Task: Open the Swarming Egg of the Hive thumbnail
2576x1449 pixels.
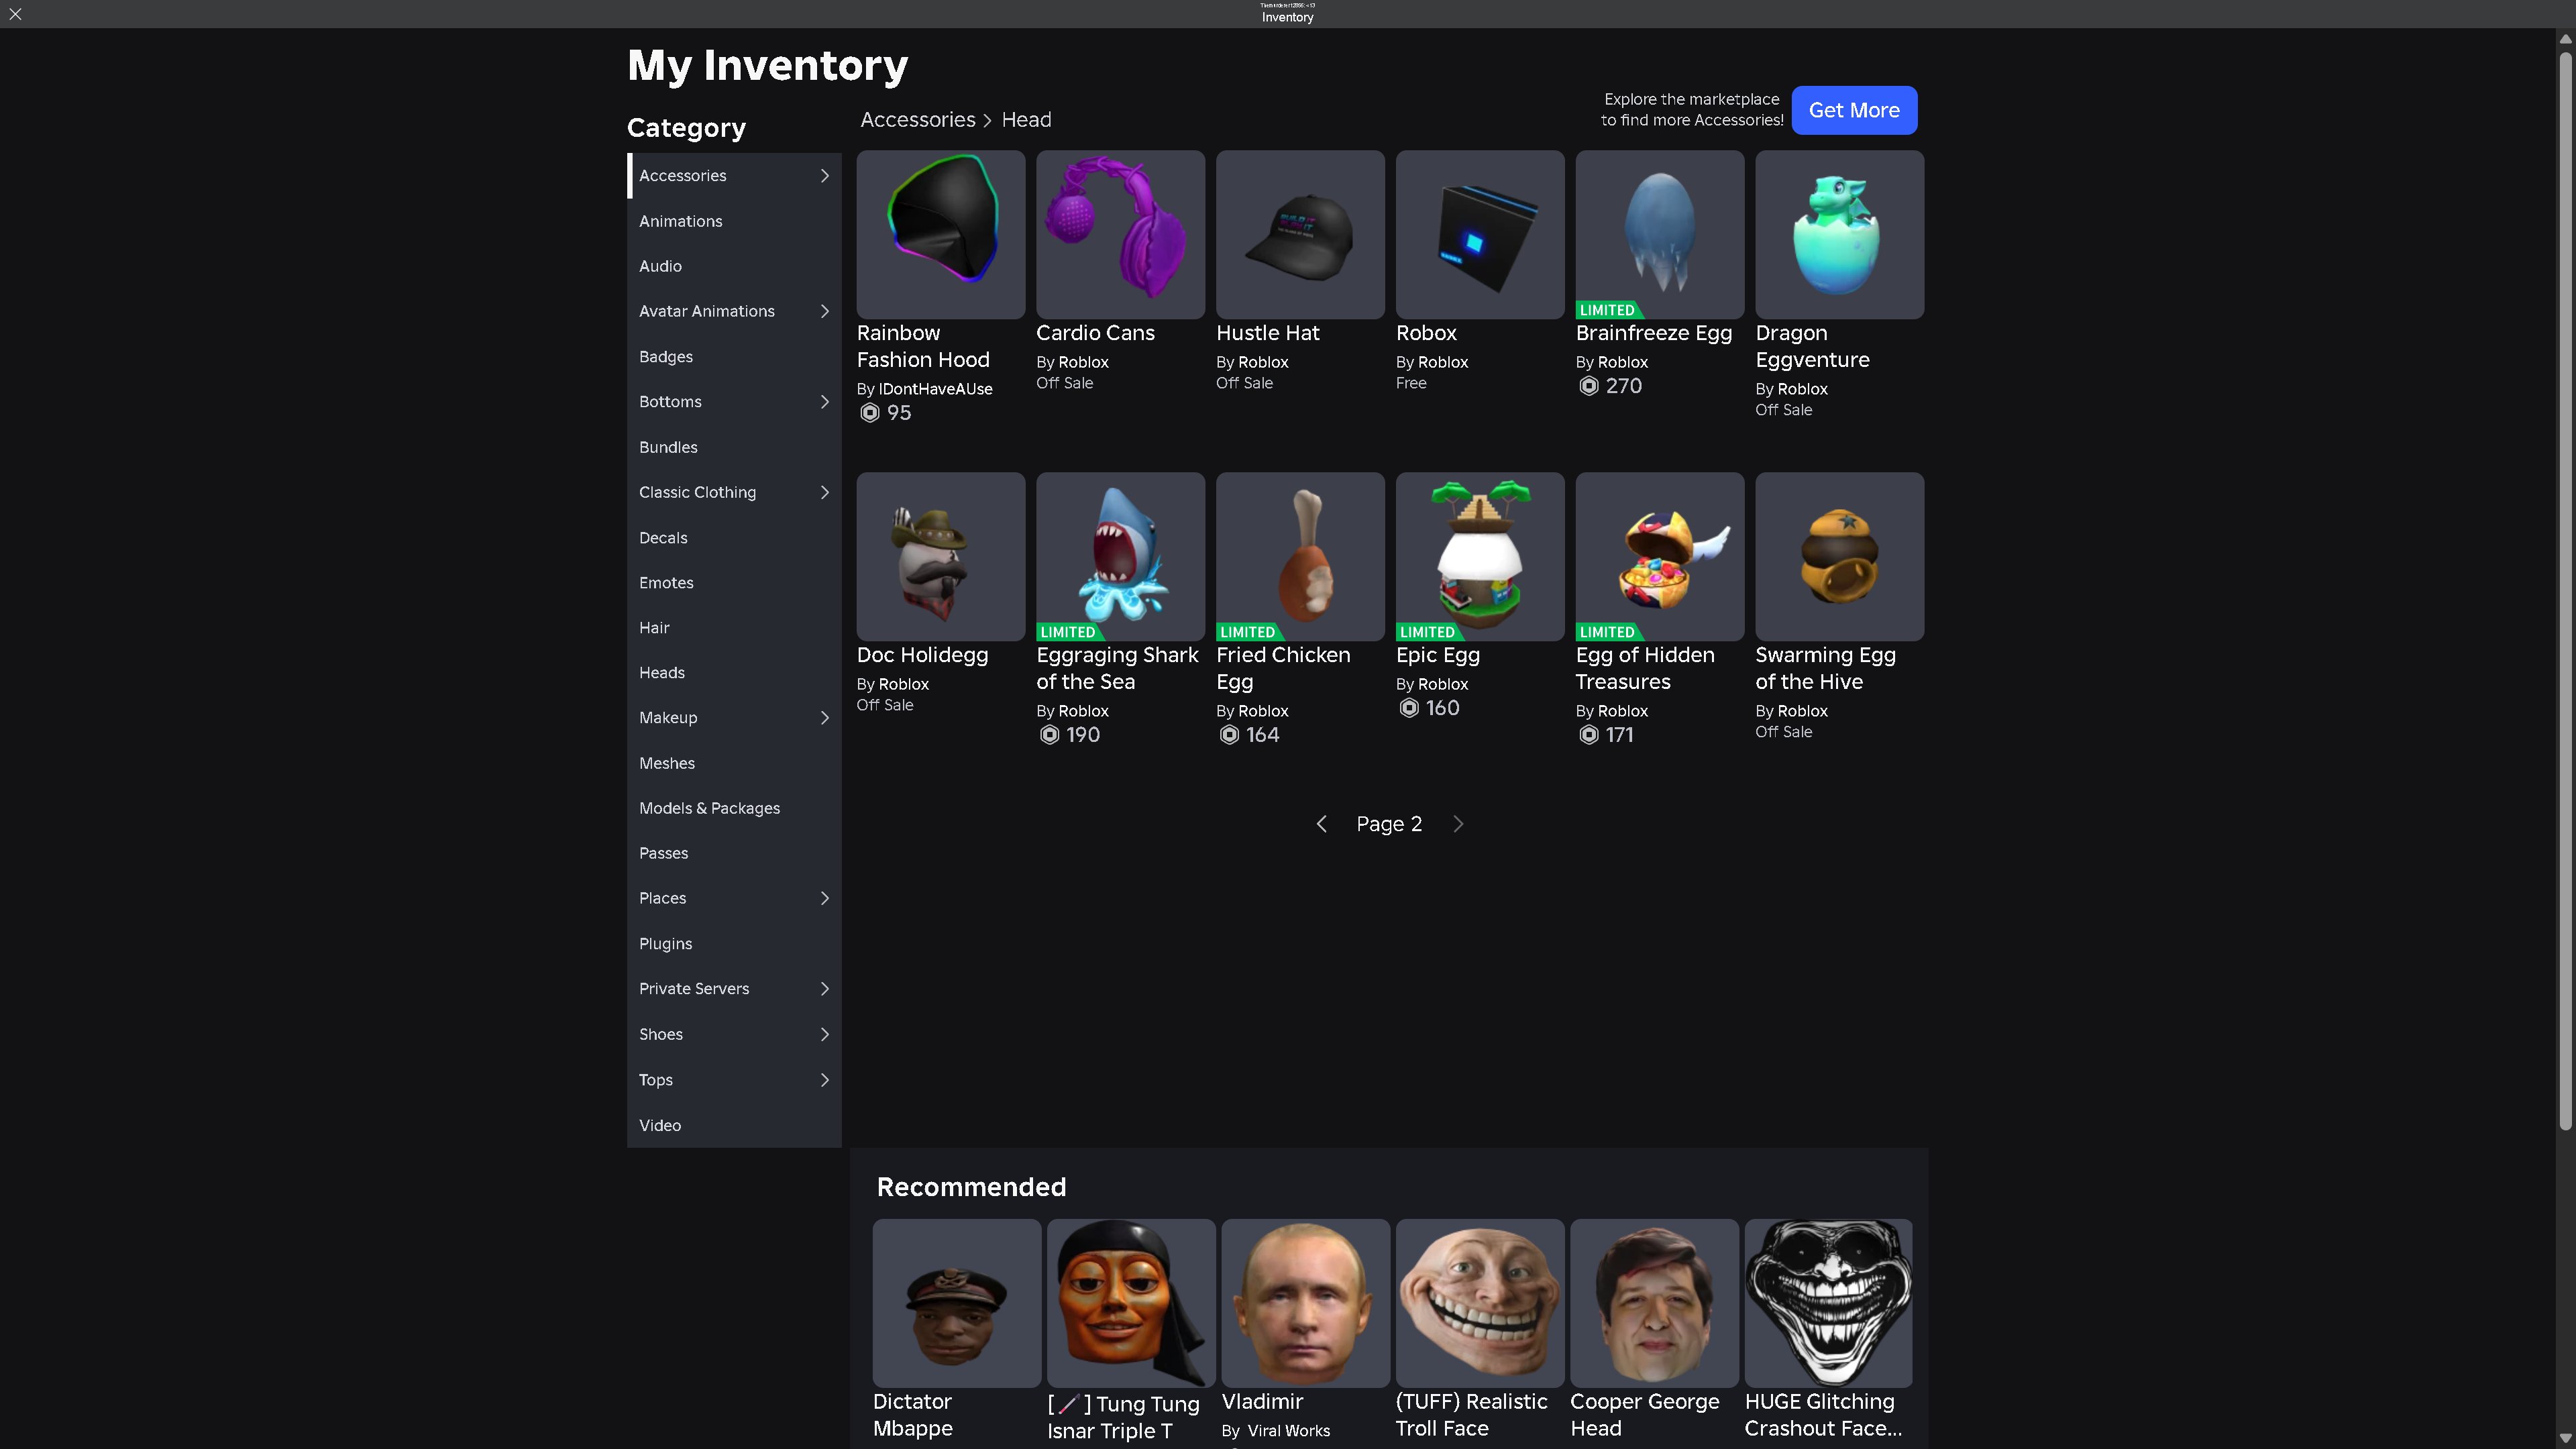Action: coord(1839,557)
